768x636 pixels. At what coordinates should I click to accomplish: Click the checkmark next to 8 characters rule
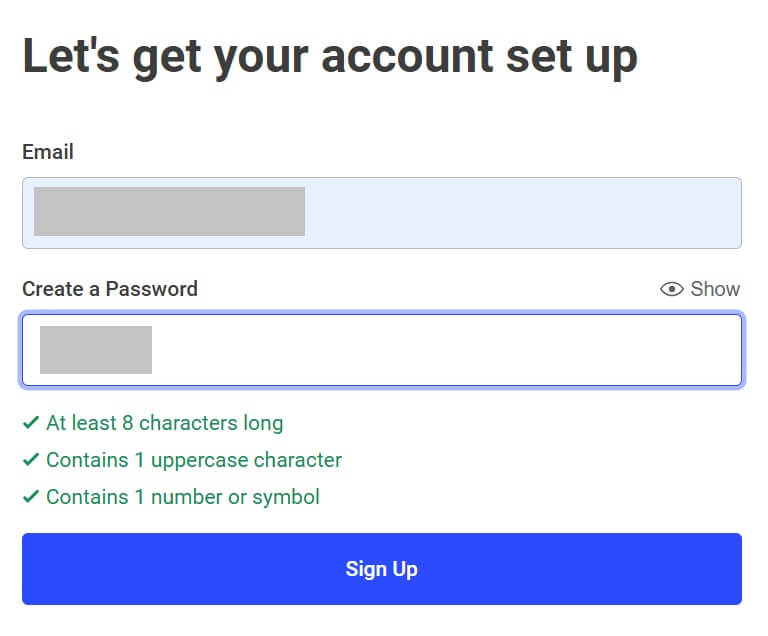coord(31,422)
